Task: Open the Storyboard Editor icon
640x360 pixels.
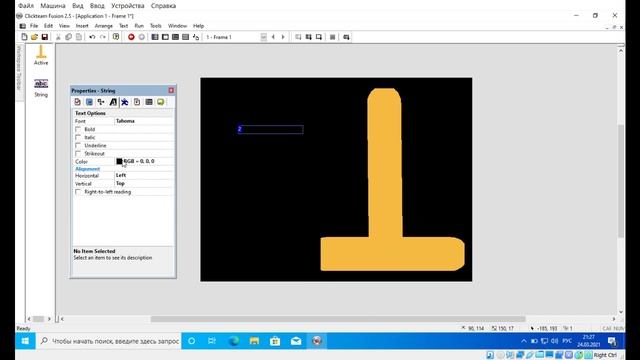Action: [x=155, y=37]
